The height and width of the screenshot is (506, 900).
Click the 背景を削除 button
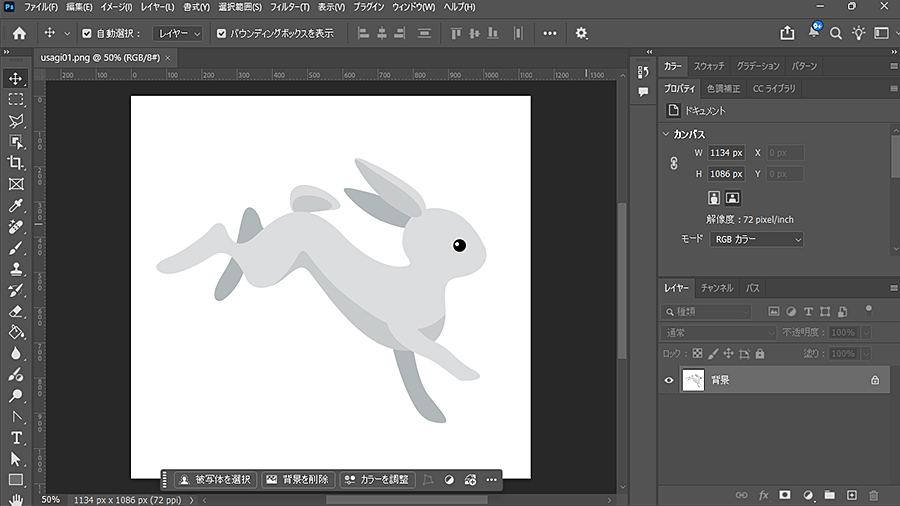click(x=297, y=480)
